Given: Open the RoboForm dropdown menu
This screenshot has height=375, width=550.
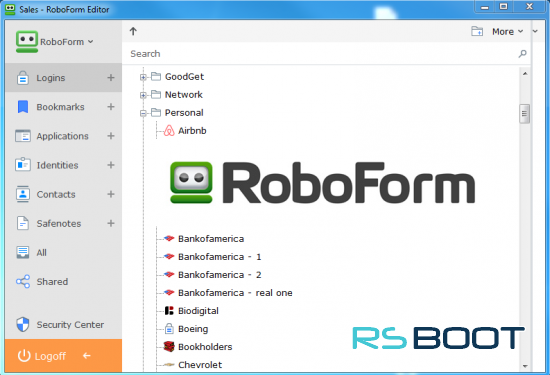Looking at the screenshot, I should tap(67, 42).
